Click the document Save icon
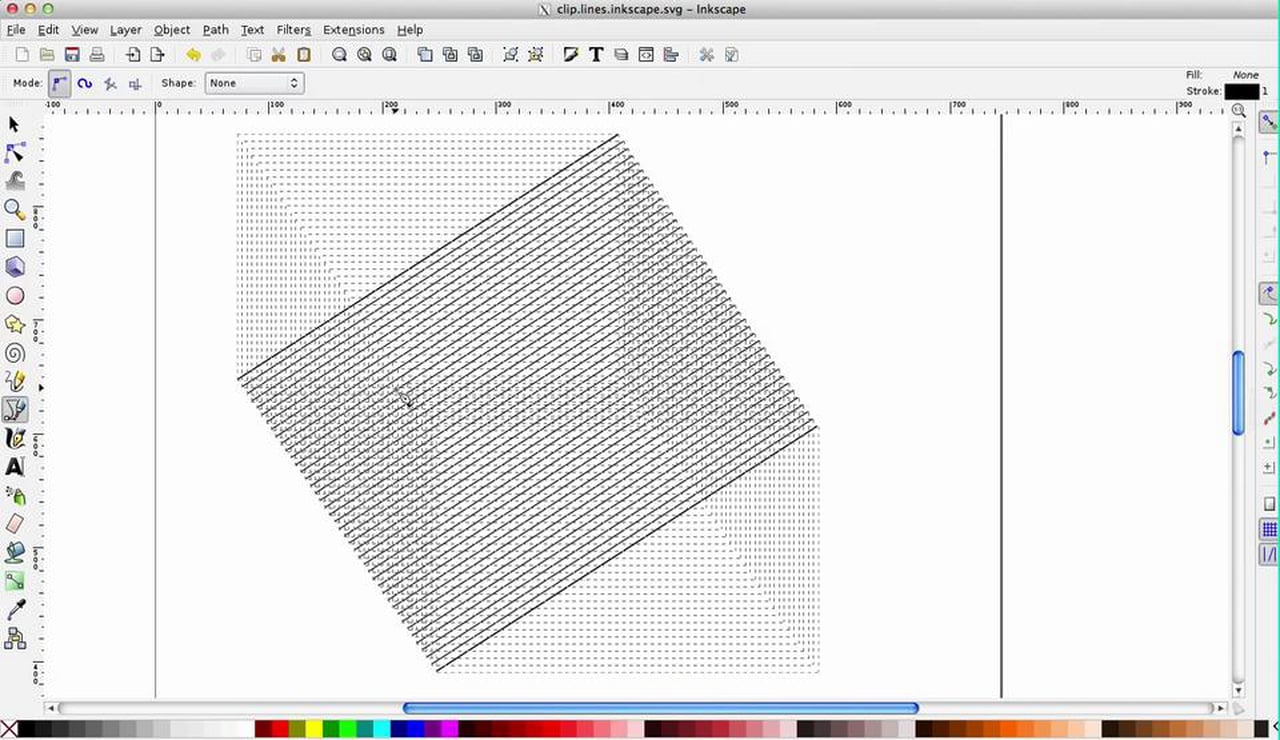This screenshot has height=740, width=1280. pos(71,54)
